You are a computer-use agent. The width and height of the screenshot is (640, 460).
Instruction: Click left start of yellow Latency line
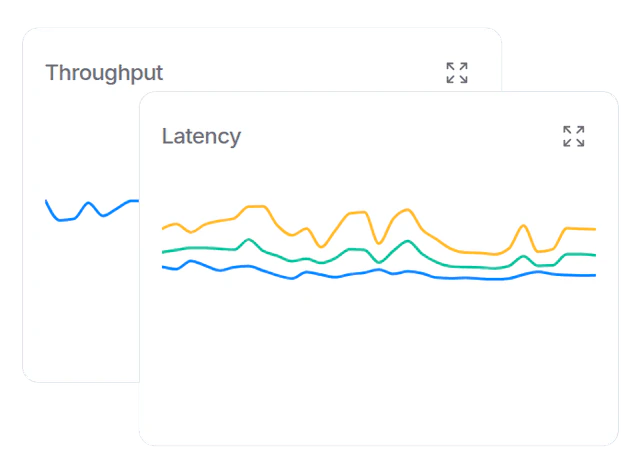point(163,229)
